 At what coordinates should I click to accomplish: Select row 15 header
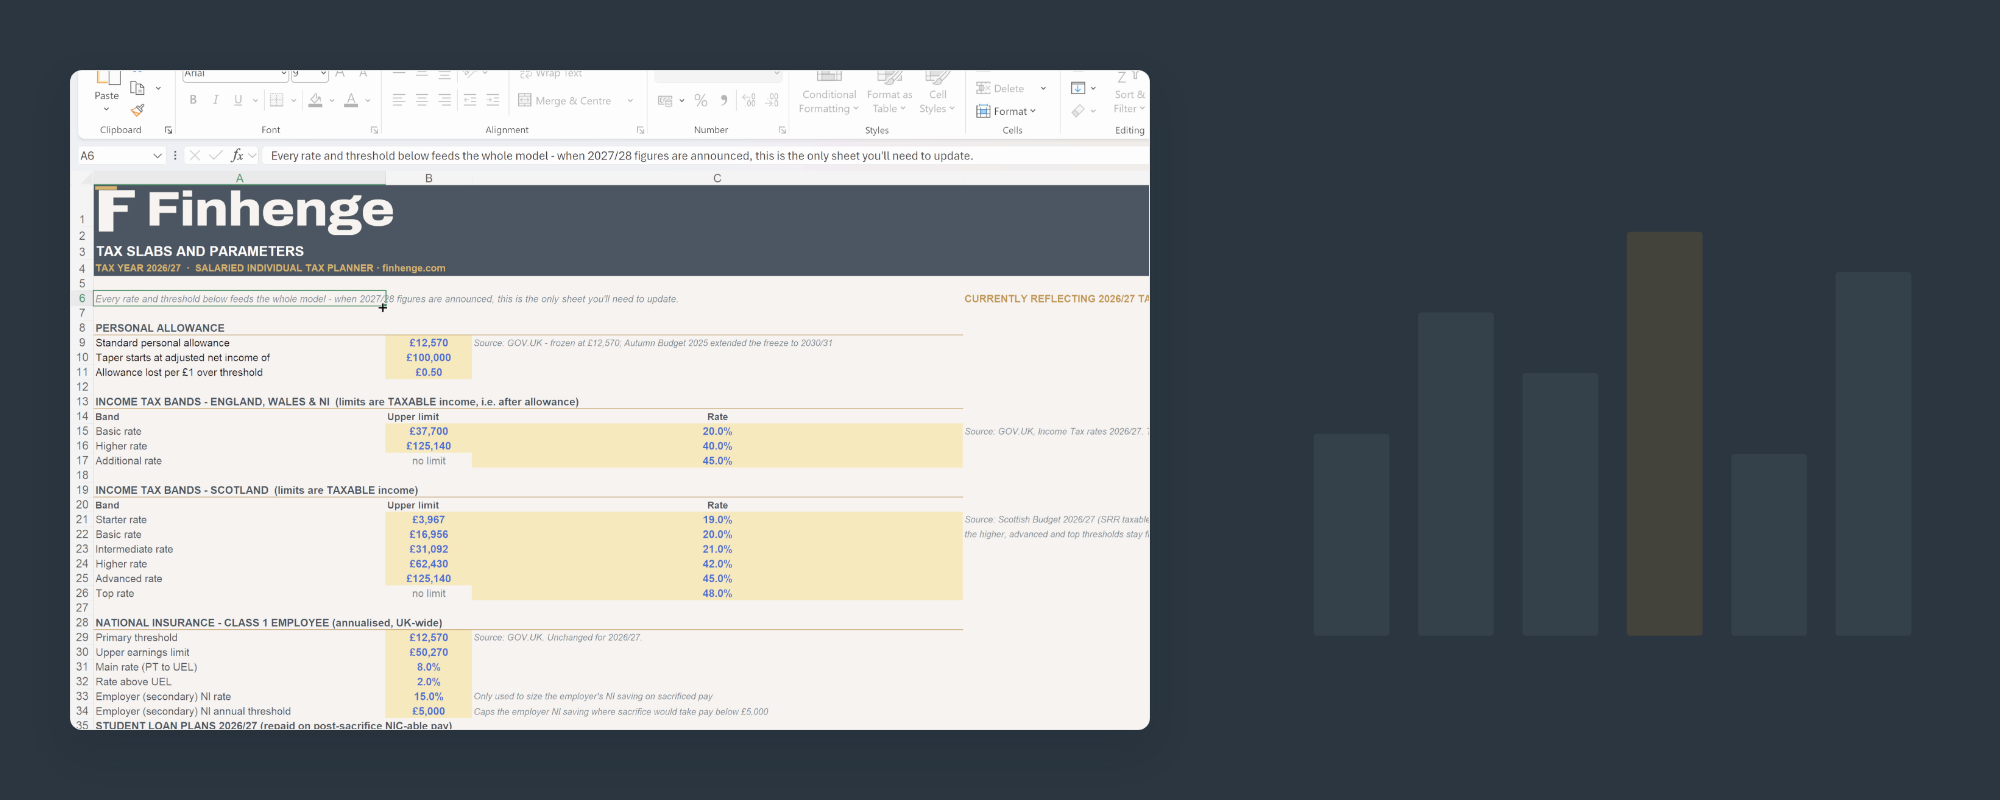click(82, 431)
